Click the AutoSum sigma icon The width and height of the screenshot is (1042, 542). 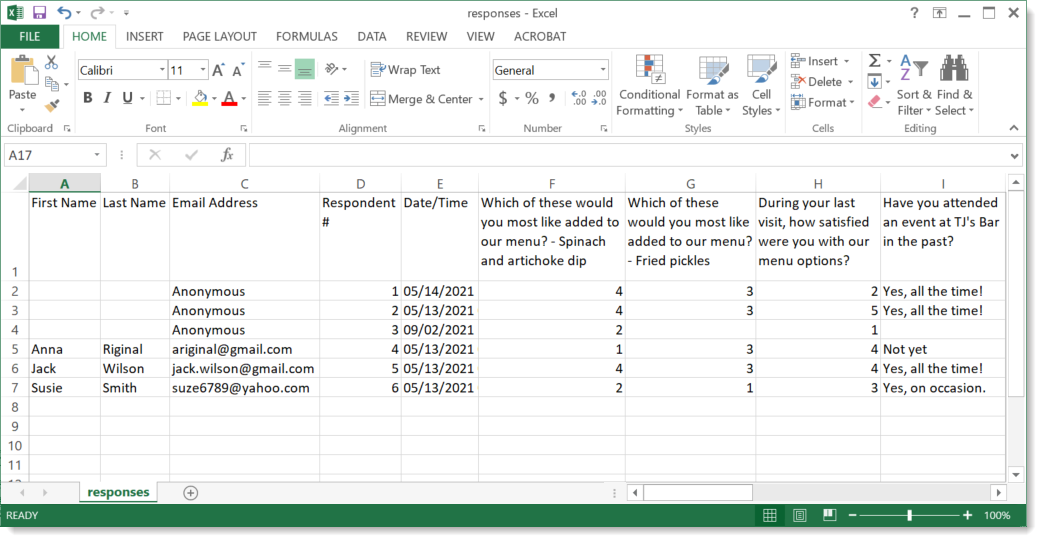click(875, 61)
